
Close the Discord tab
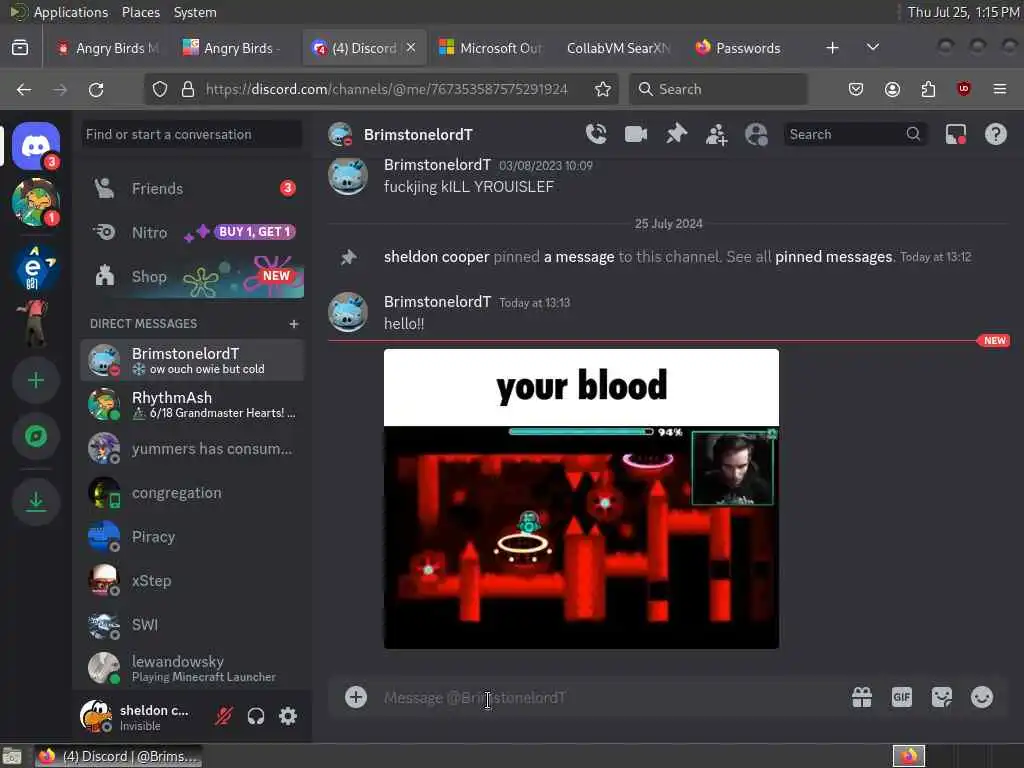pos(411,47)
